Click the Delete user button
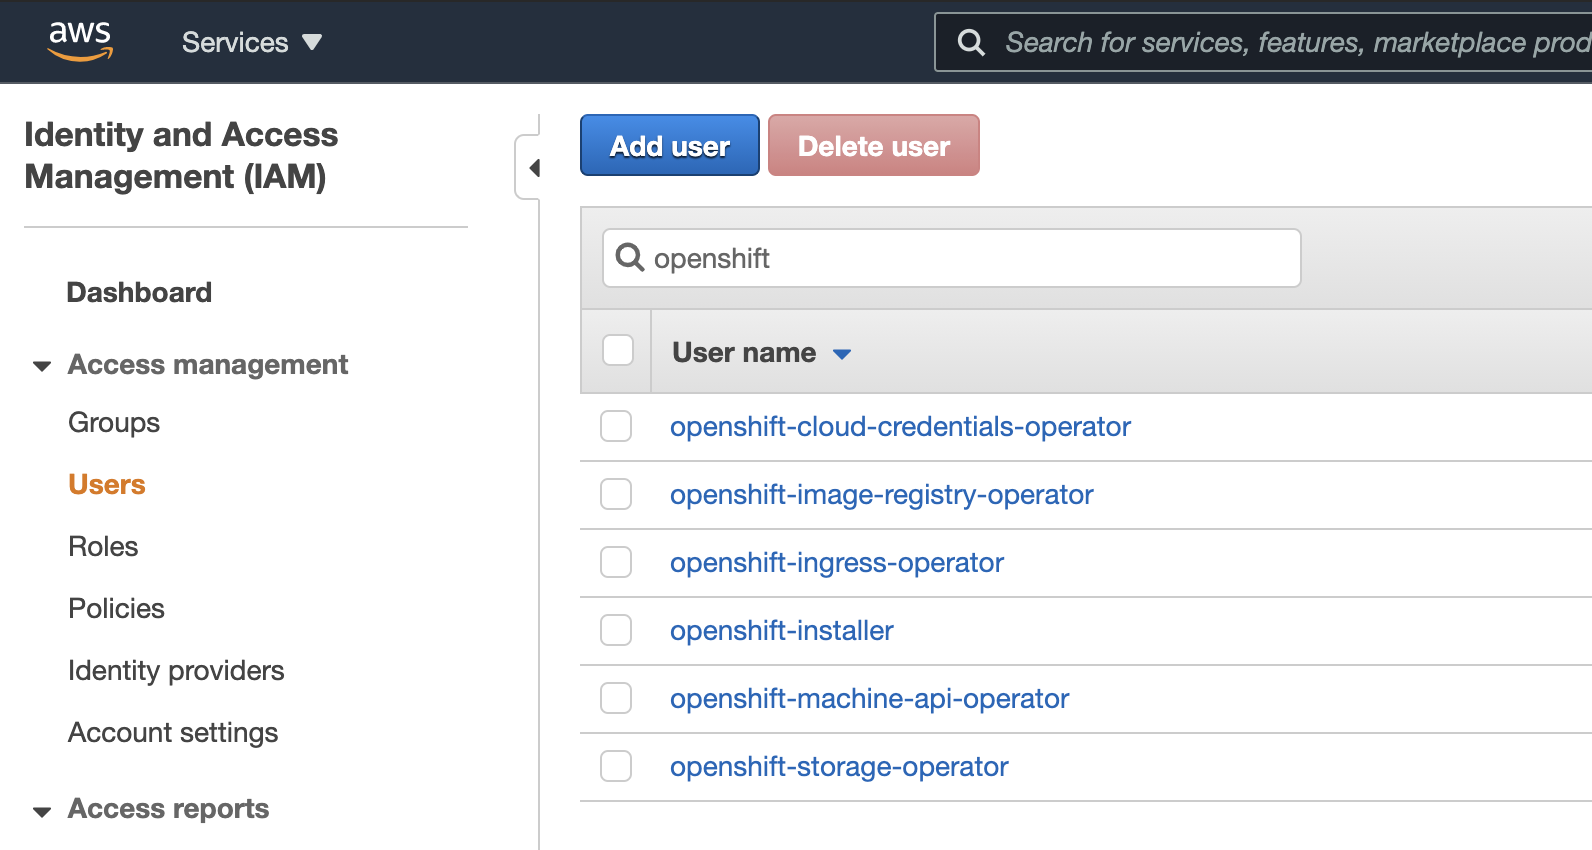The width and height of the screenshot is (1592, 850). (x=874, y=145)
